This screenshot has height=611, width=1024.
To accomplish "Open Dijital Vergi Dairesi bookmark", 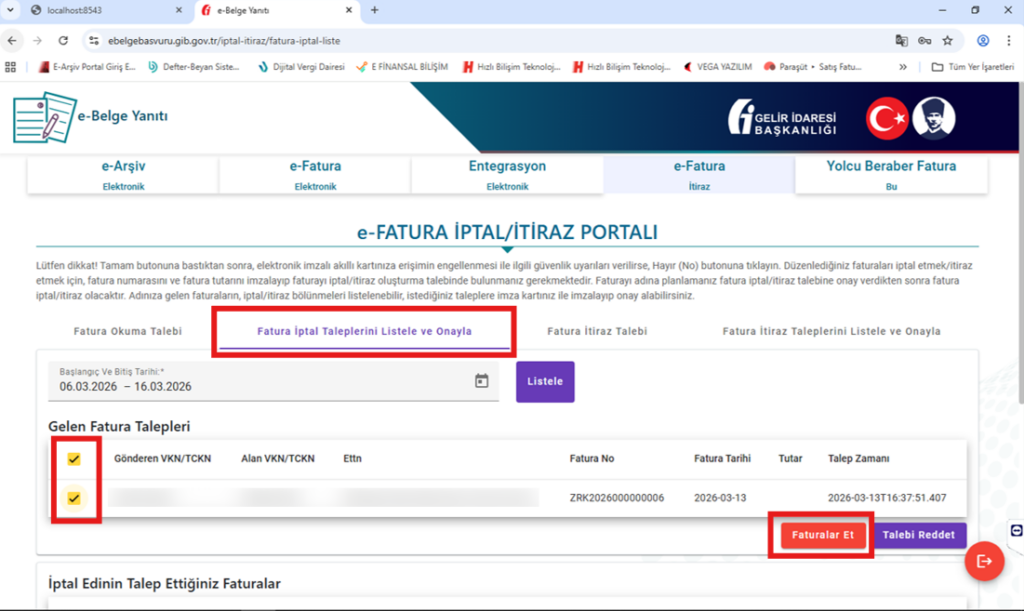I will [301, 67].
